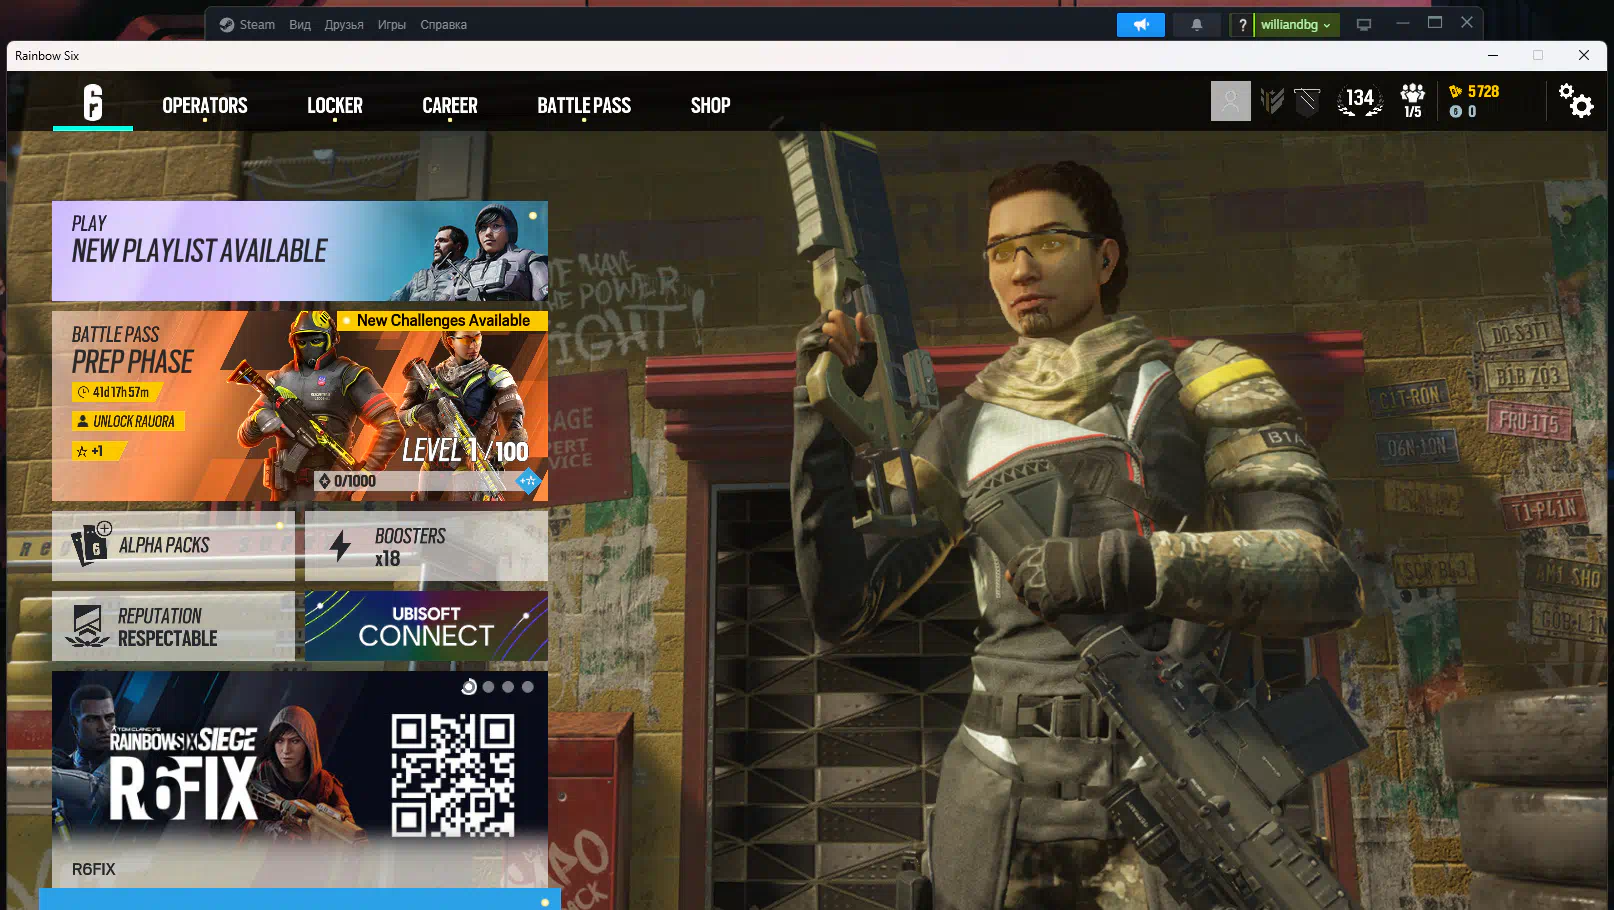Click the Steam question mark help icon
The image size is (1614, 910).
1242,25
